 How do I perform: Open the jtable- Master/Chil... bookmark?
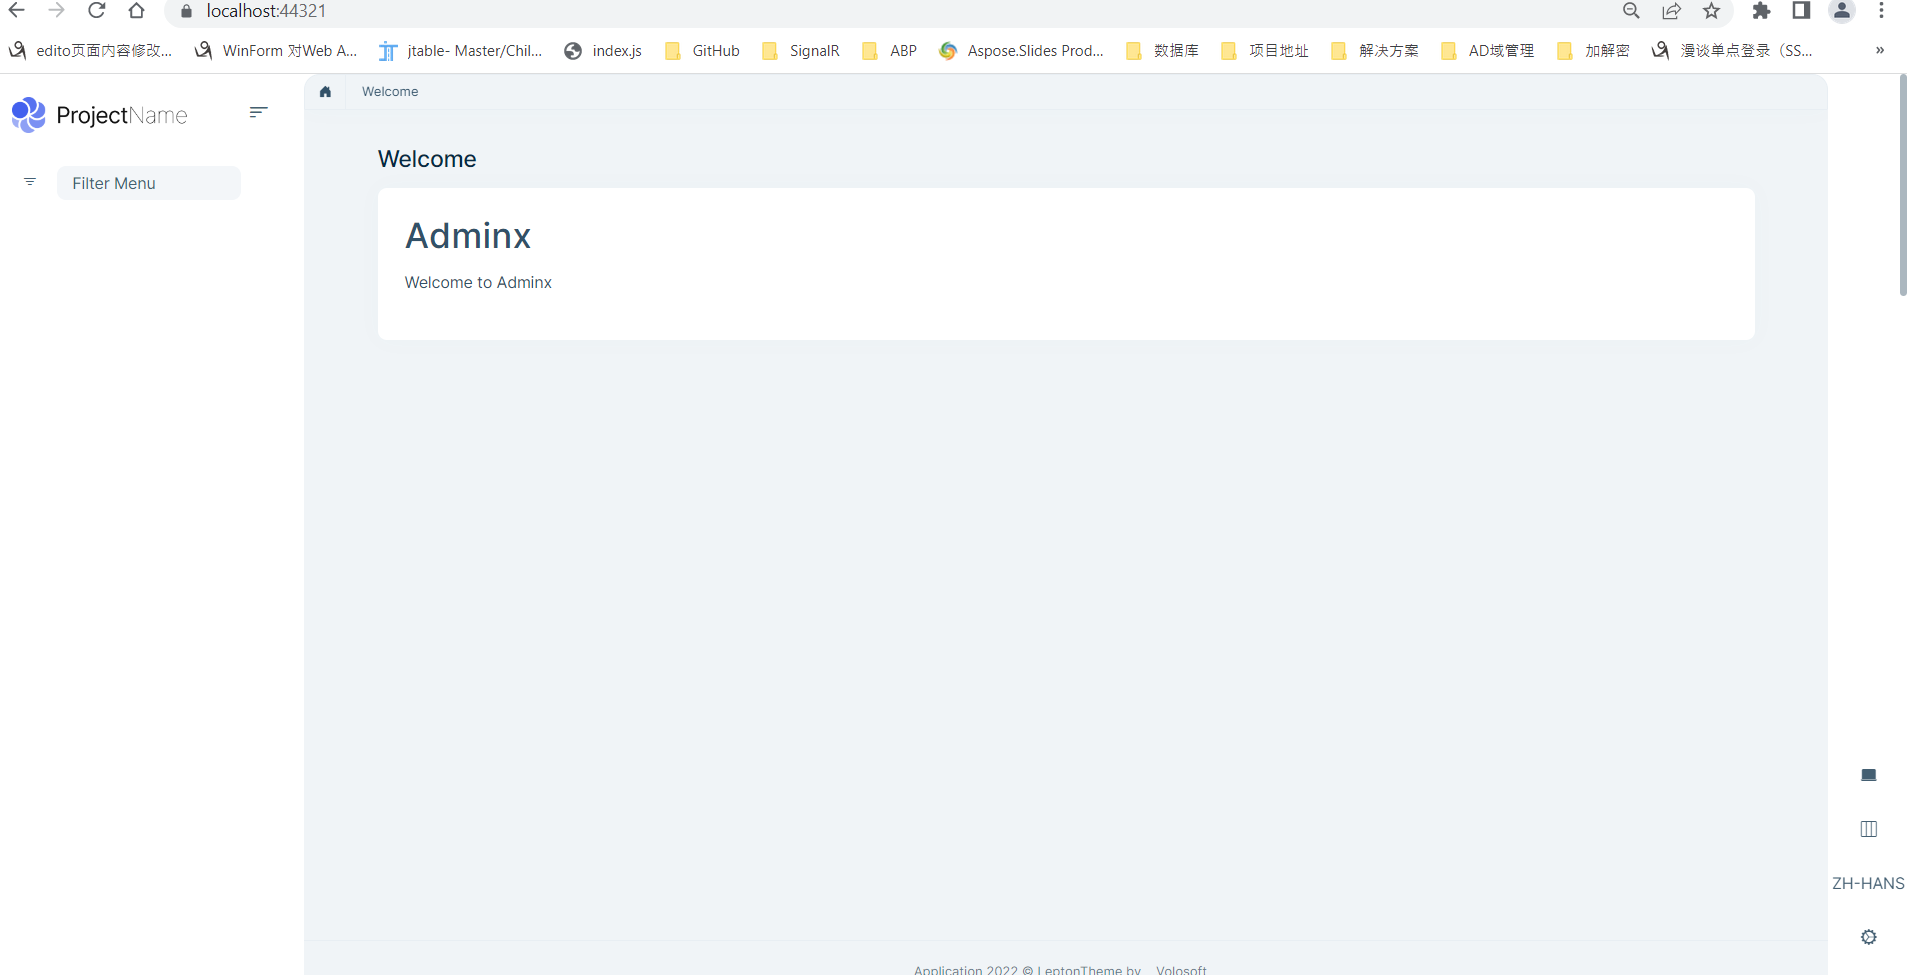click(461, 51)
